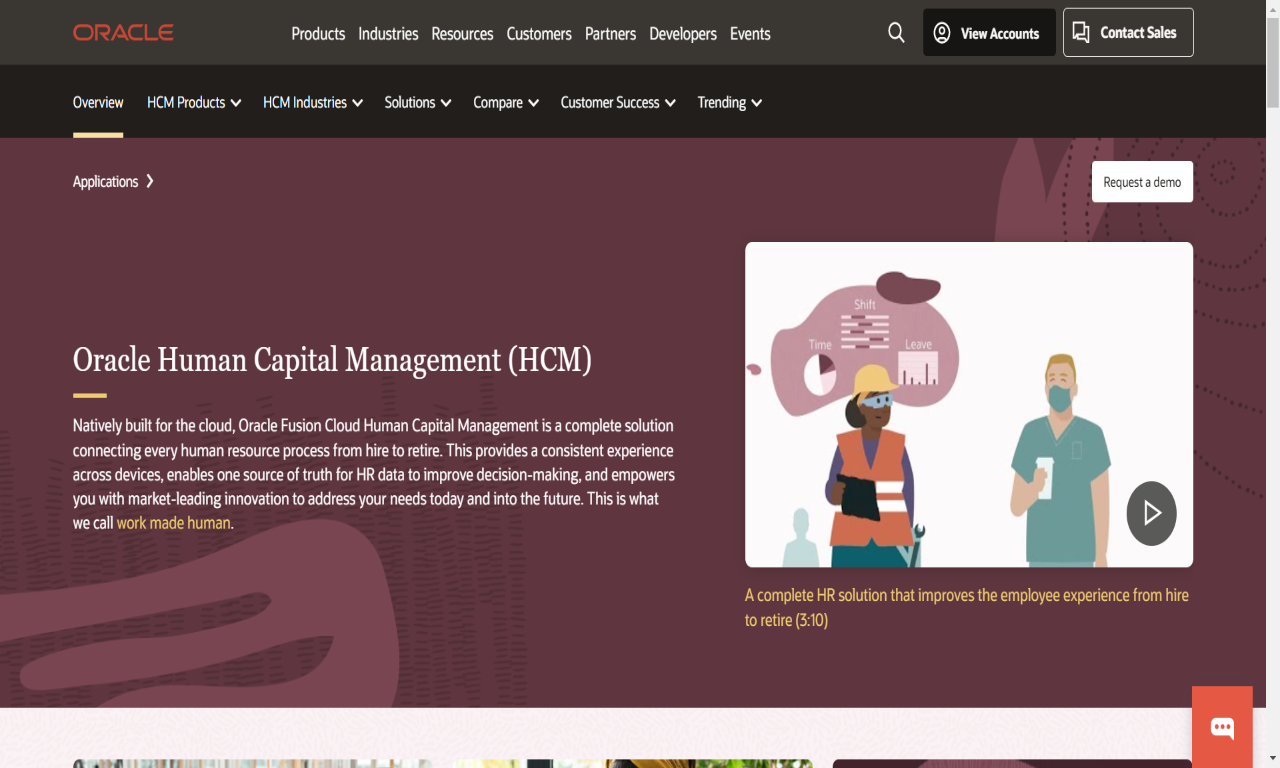1280x768 pixels.
Task: Expand the HCM Industries dropdown
Action: (x=313, y=102)
